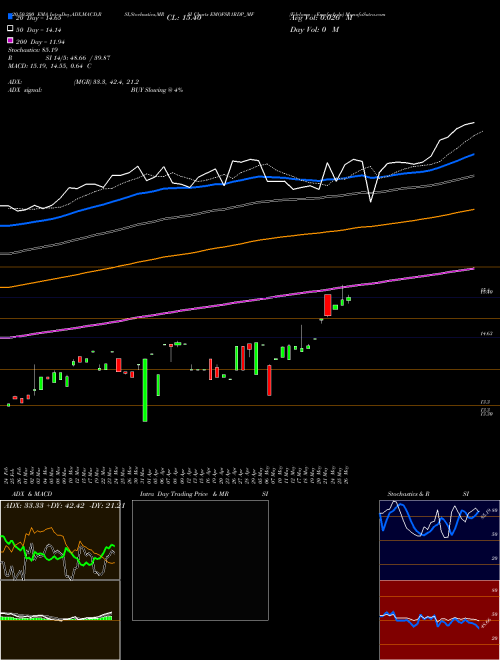Select the '50 Day - 14.14' legend text

click(x=39, y=30)
